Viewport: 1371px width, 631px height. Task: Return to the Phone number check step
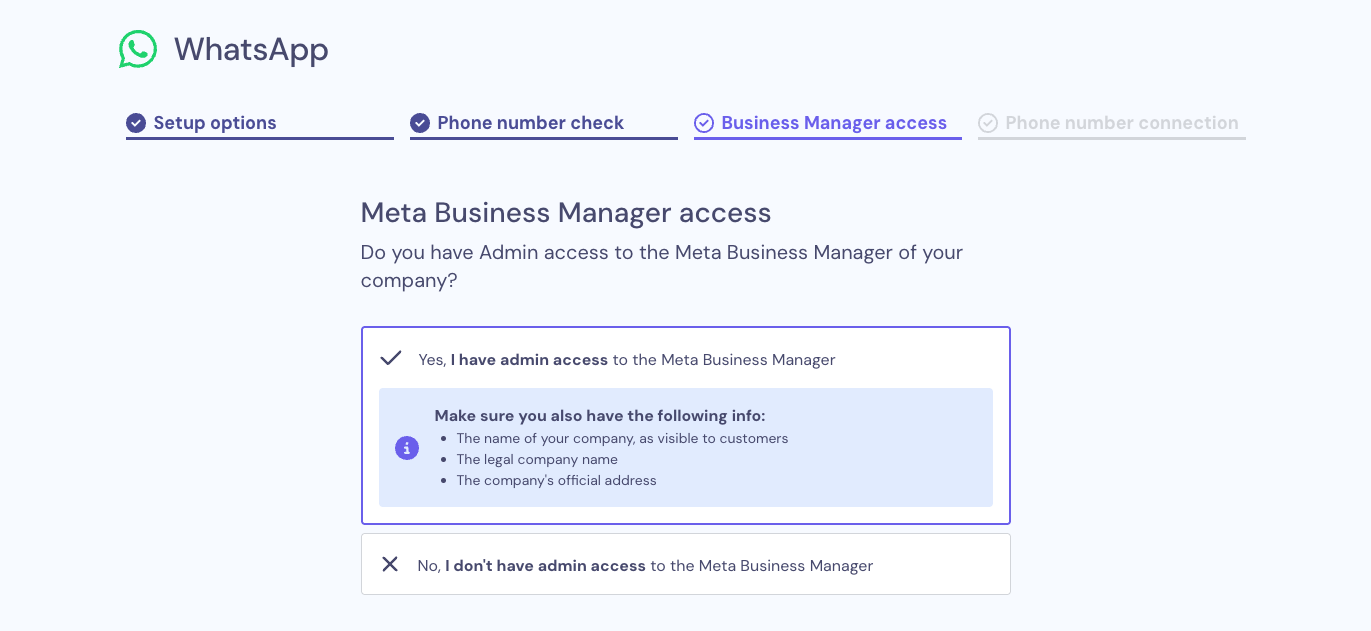coord(530,123)
